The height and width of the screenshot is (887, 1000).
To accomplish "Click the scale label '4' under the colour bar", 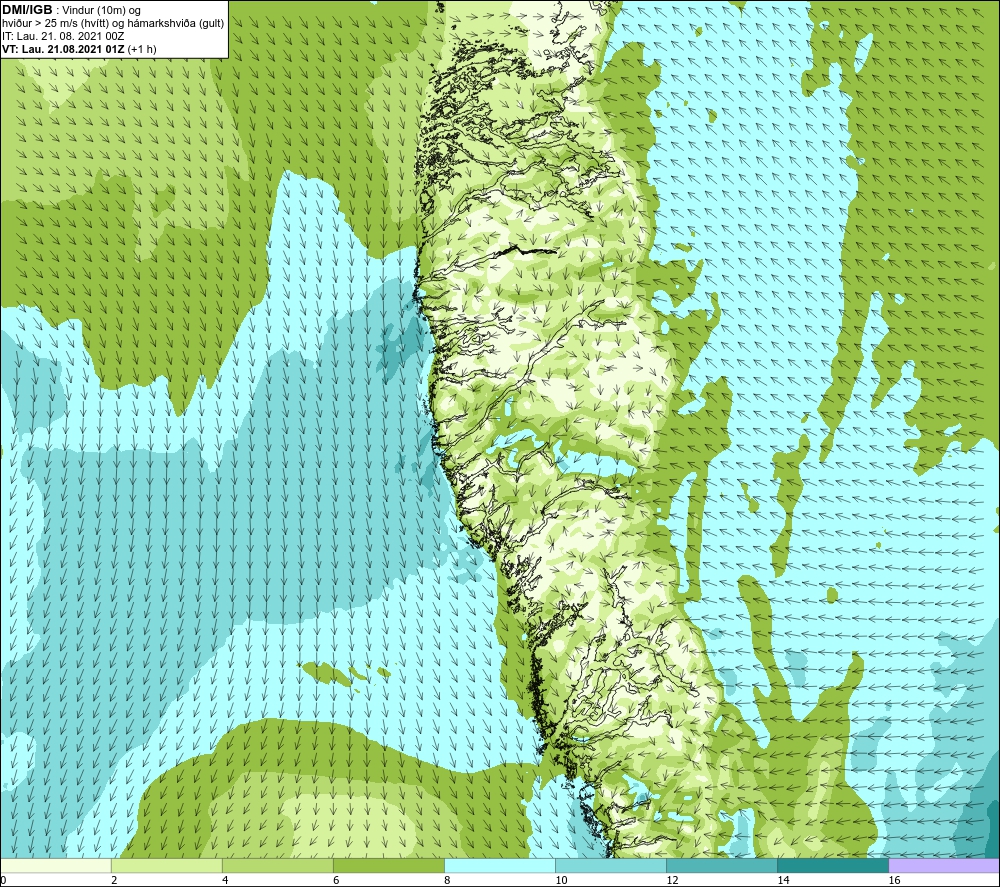I will [225, 880].
